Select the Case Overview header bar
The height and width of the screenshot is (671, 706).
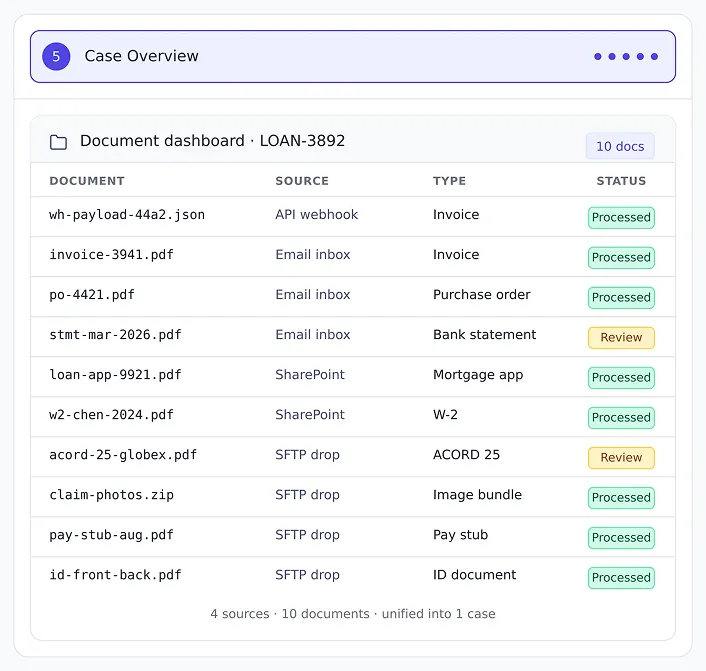pos(353,56)
